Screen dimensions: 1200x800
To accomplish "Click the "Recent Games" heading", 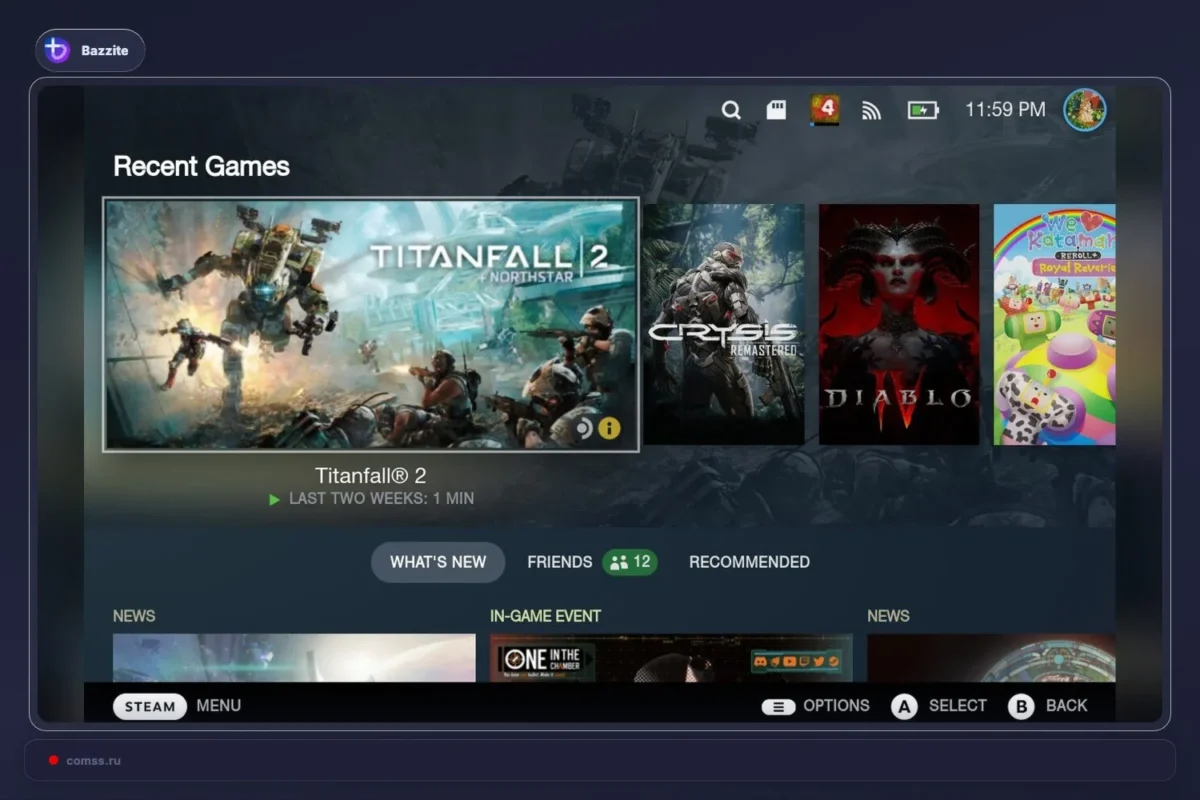I will pyautogui.click(x=202, y=166).
